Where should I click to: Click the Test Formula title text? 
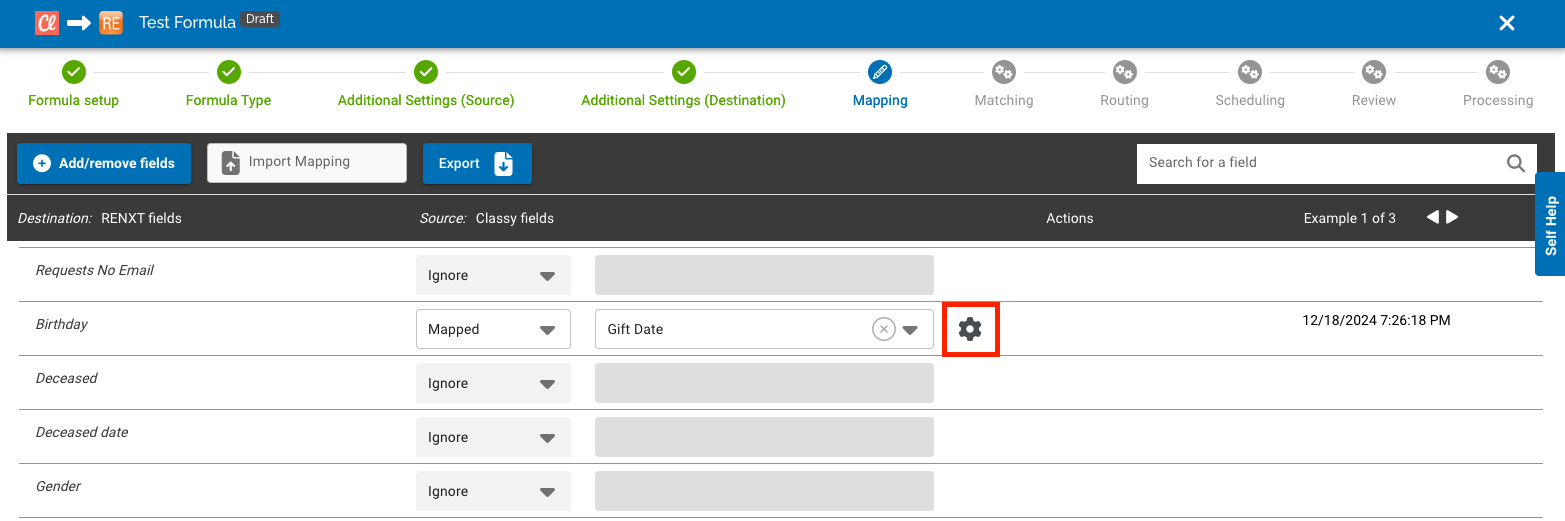pyautogui.click(x=187, y=22)
